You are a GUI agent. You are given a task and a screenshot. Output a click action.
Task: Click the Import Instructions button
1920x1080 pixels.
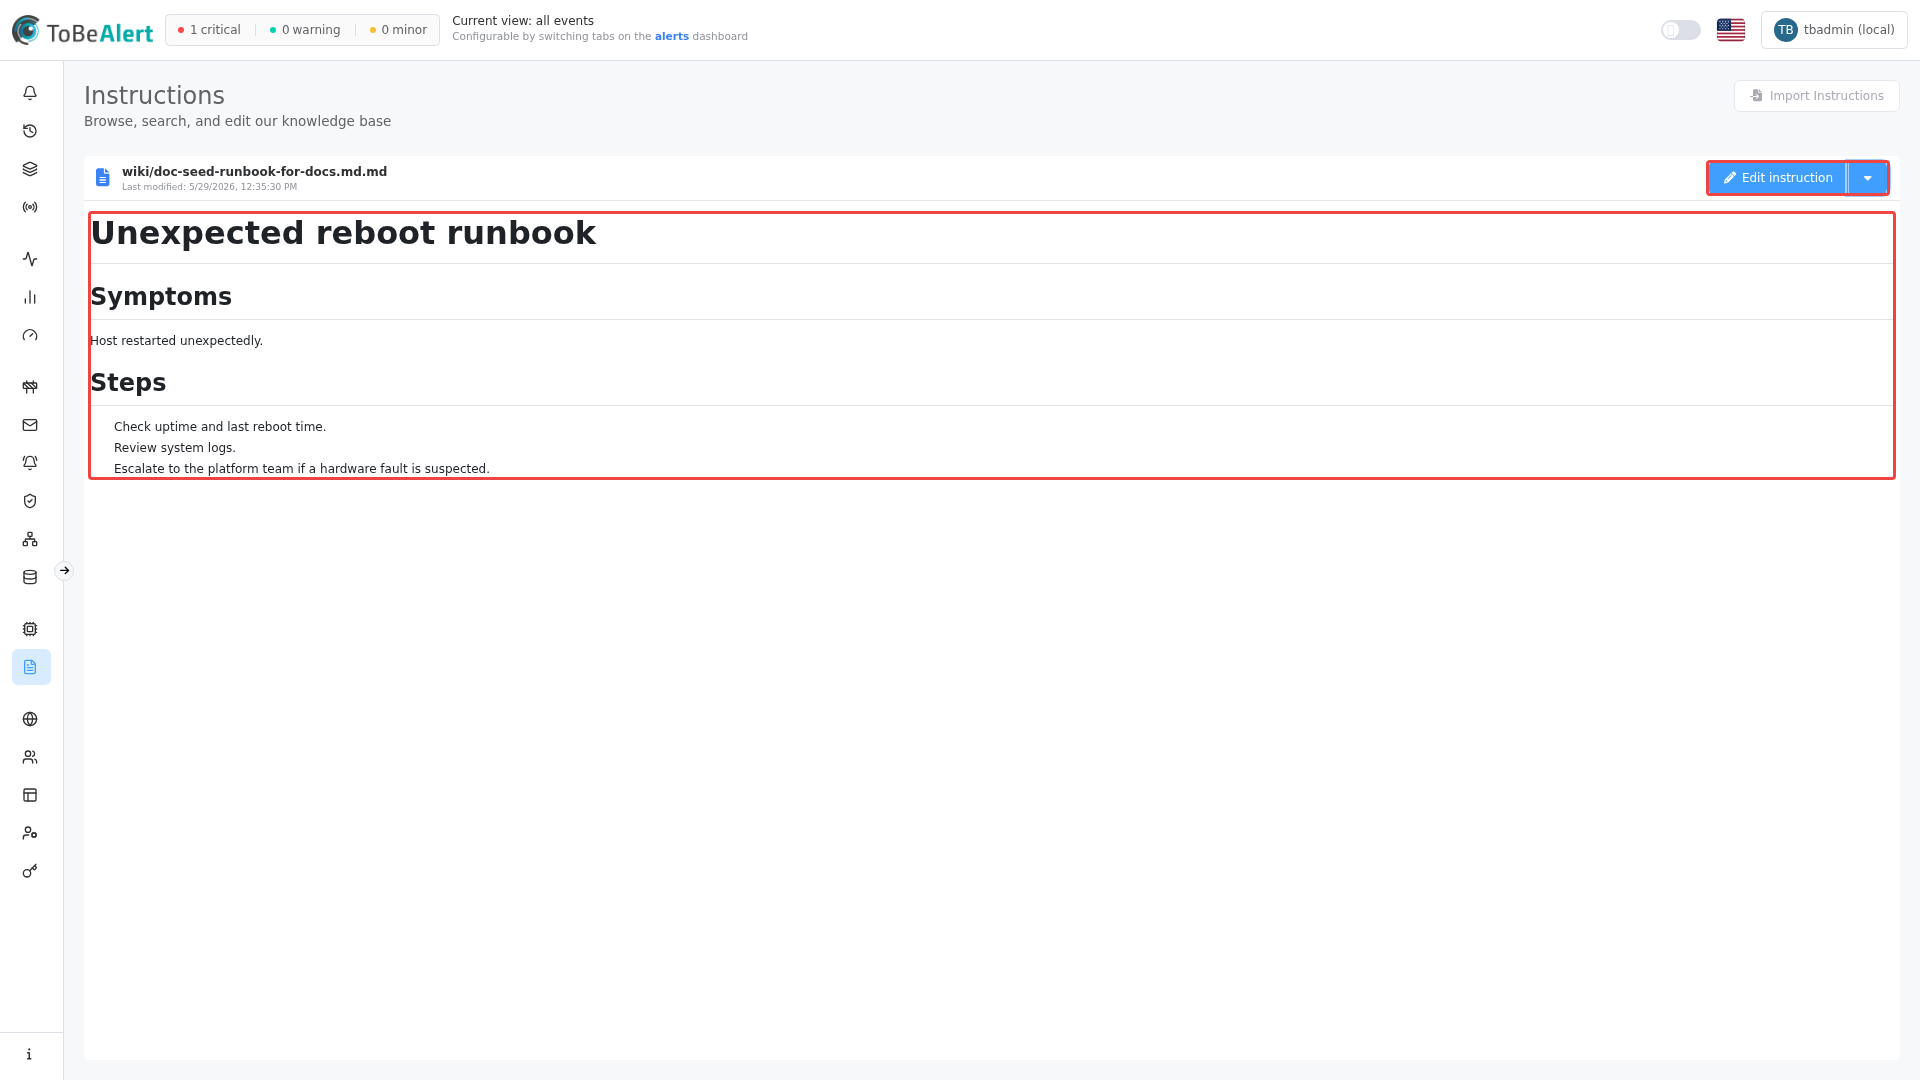(1816, 96)
